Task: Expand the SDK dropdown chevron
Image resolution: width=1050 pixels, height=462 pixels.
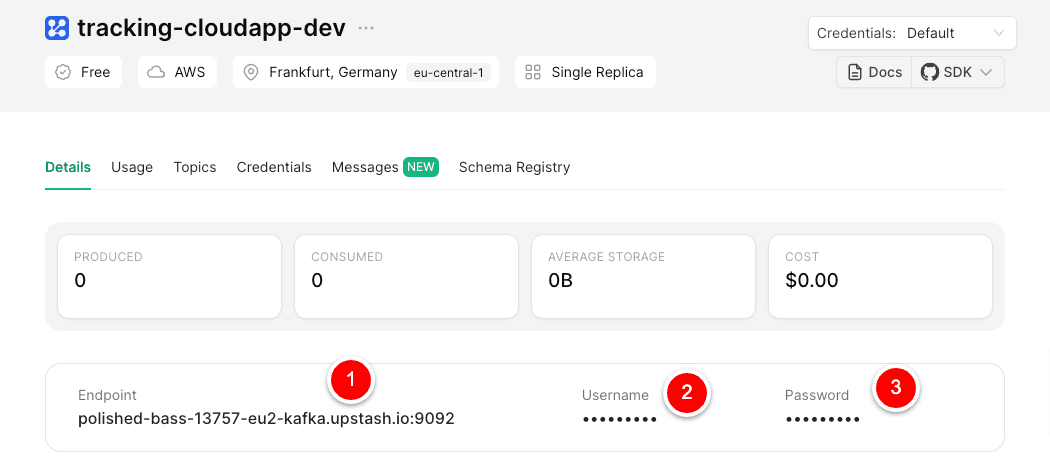Action: coord(985,72)
